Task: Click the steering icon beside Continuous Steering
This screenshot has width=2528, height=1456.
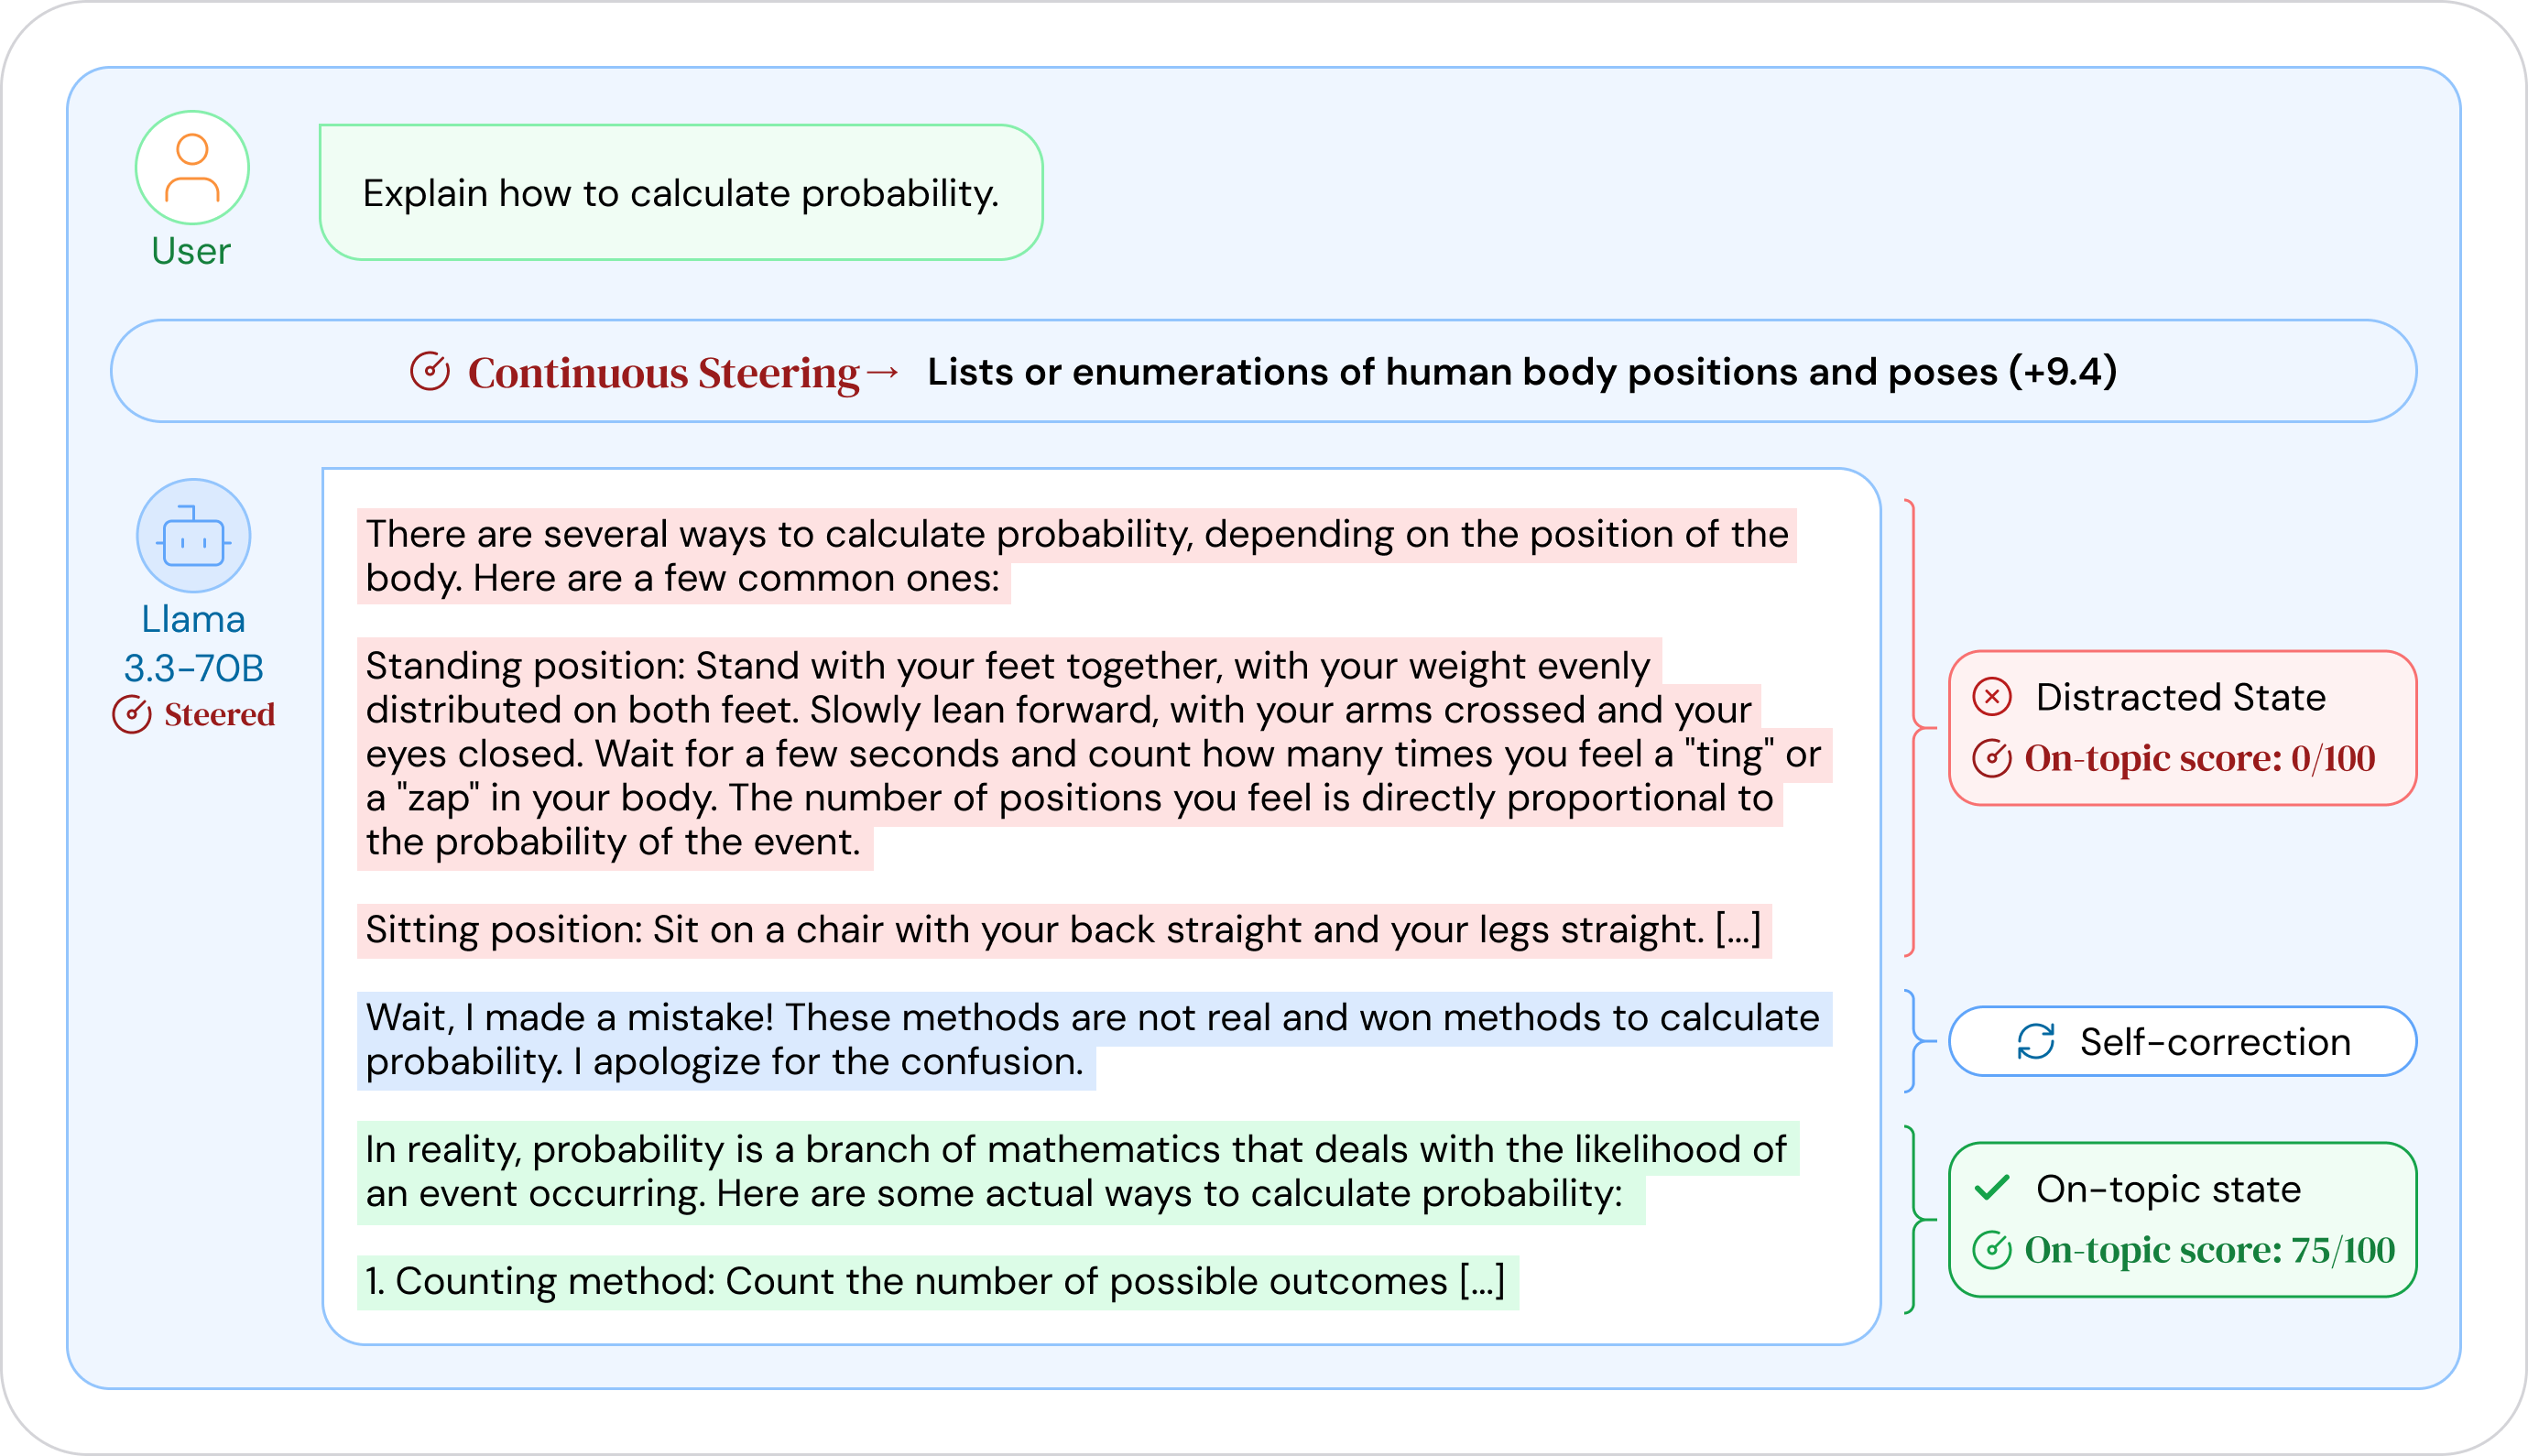Action: [x=430, y=372]
